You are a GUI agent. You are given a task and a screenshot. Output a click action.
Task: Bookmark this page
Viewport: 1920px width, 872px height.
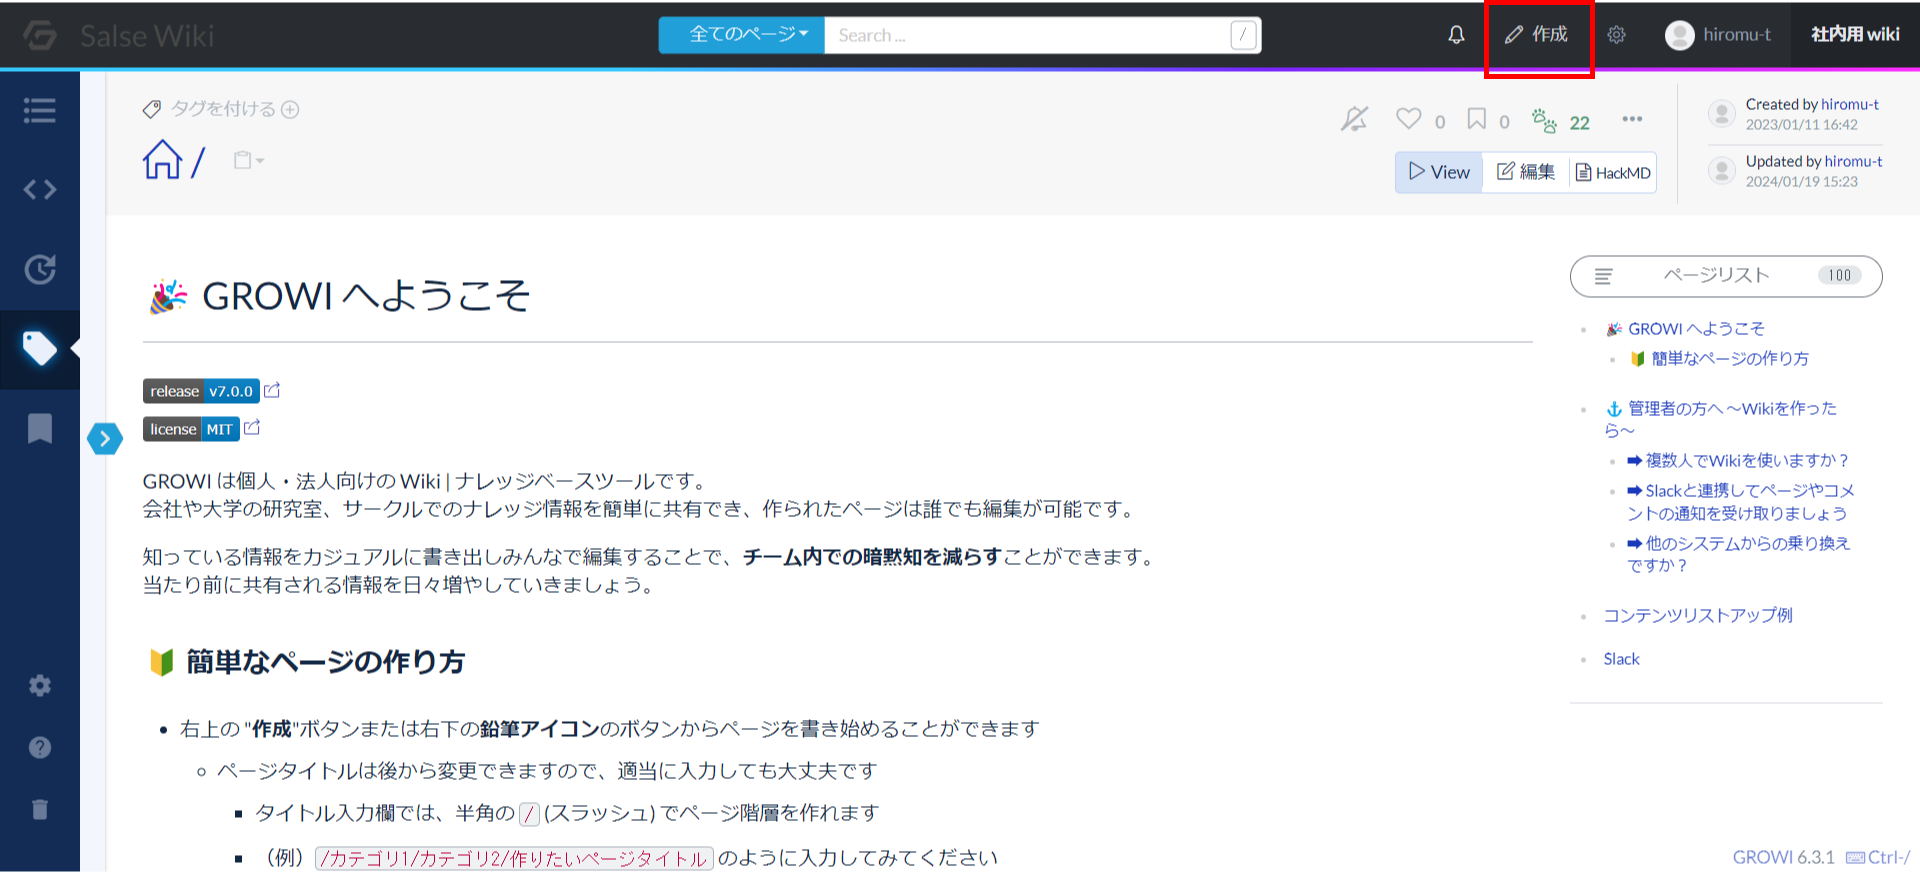pyautogui.click(x=1476, y=119)
